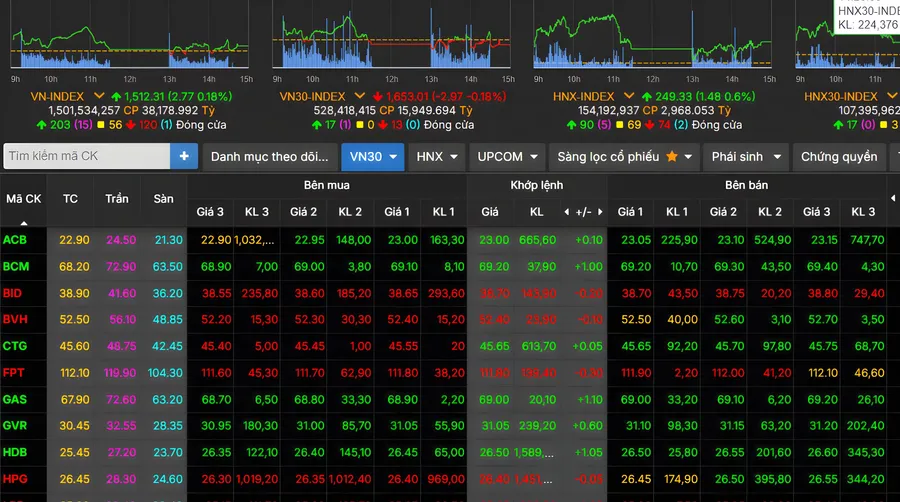Sort by Mã CK ascending arrow
This screenshot has width=900, height=502.
coord(24,223)
